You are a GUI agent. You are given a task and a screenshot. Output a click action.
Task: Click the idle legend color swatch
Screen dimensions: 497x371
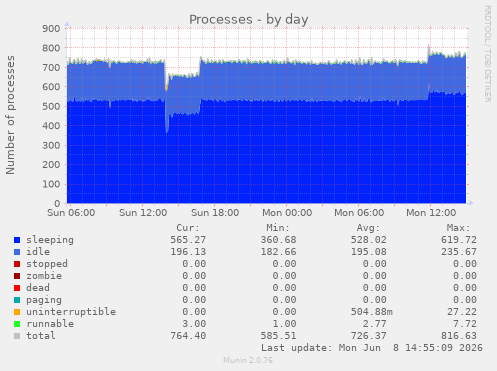[17, 252]
